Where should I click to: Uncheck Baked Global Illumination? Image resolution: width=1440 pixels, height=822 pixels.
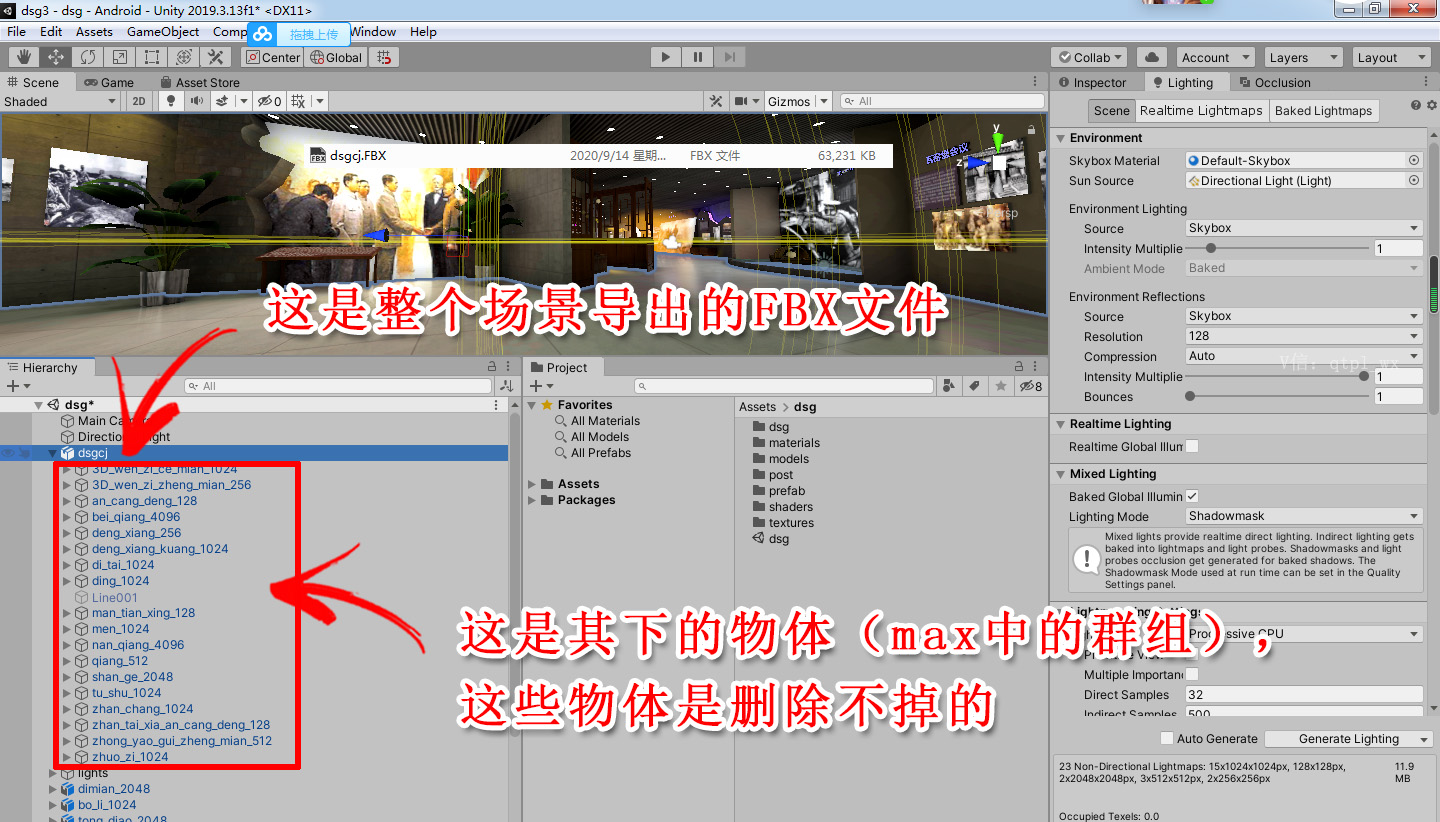click(x=1193, y=496)
